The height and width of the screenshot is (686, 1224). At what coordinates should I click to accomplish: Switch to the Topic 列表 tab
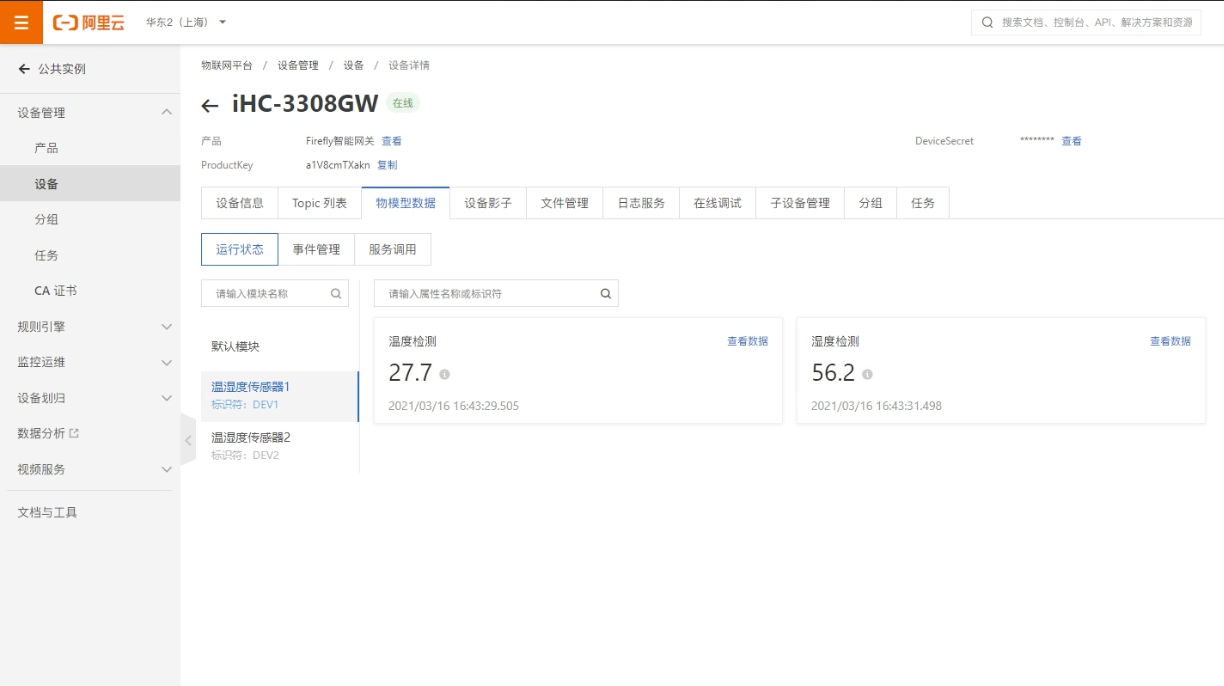pyautogui.click(x=320, y=203)
